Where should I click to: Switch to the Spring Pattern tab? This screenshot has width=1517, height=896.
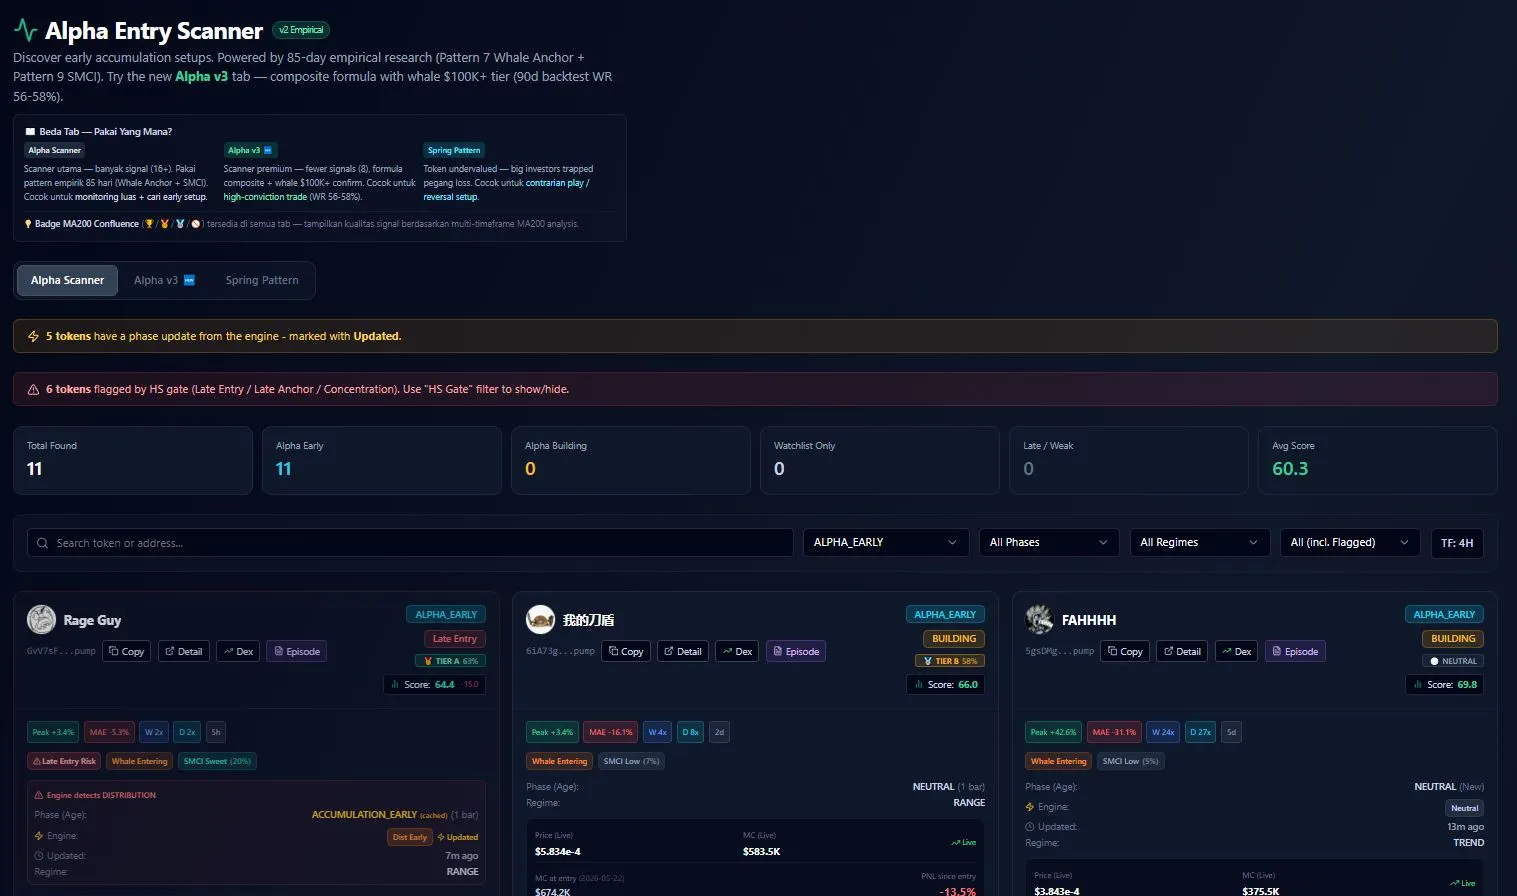[262, 280]
